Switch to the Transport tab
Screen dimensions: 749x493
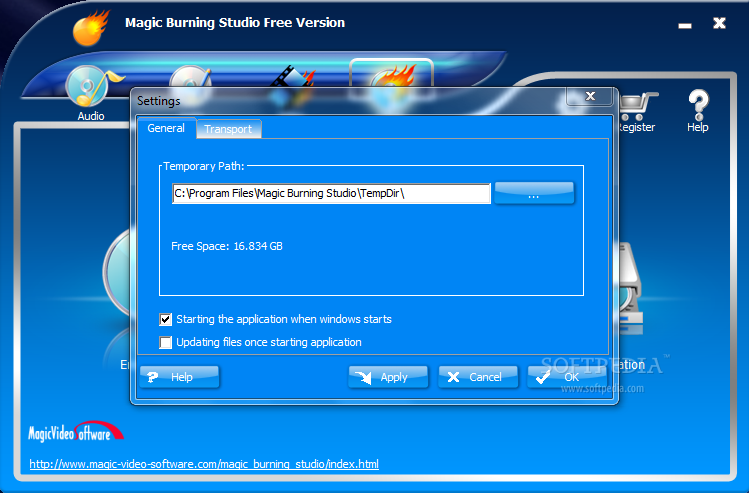(228, 129)
